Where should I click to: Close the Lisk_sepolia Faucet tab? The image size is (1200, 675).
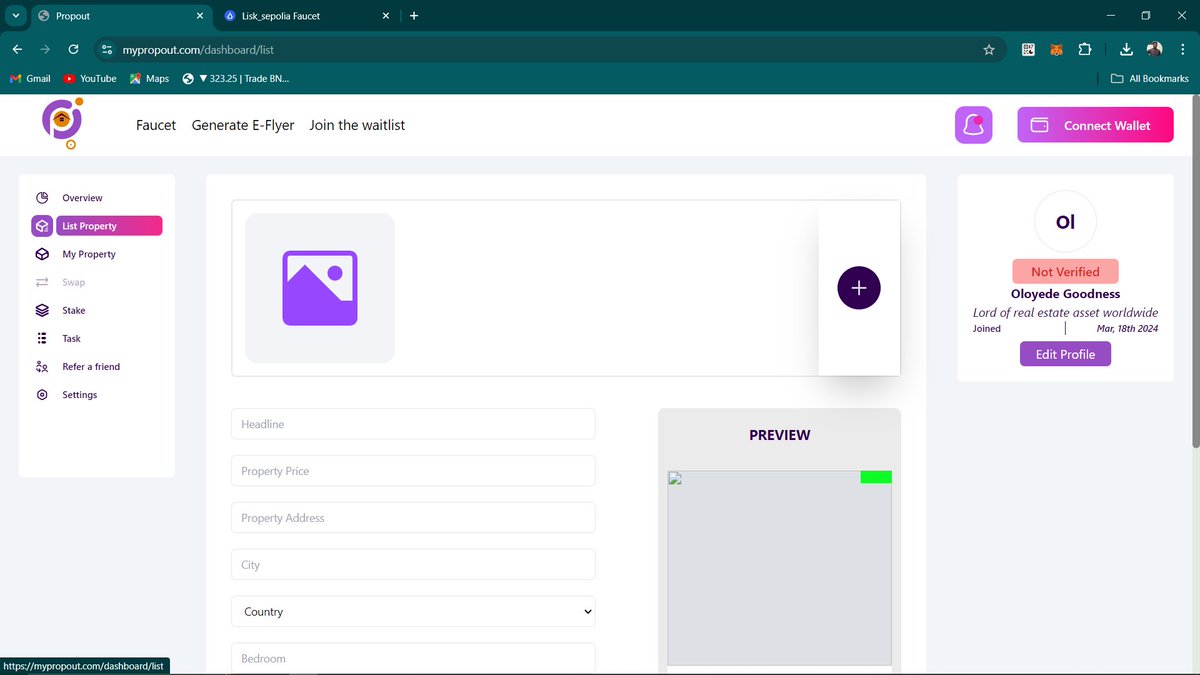pos(387,16)
